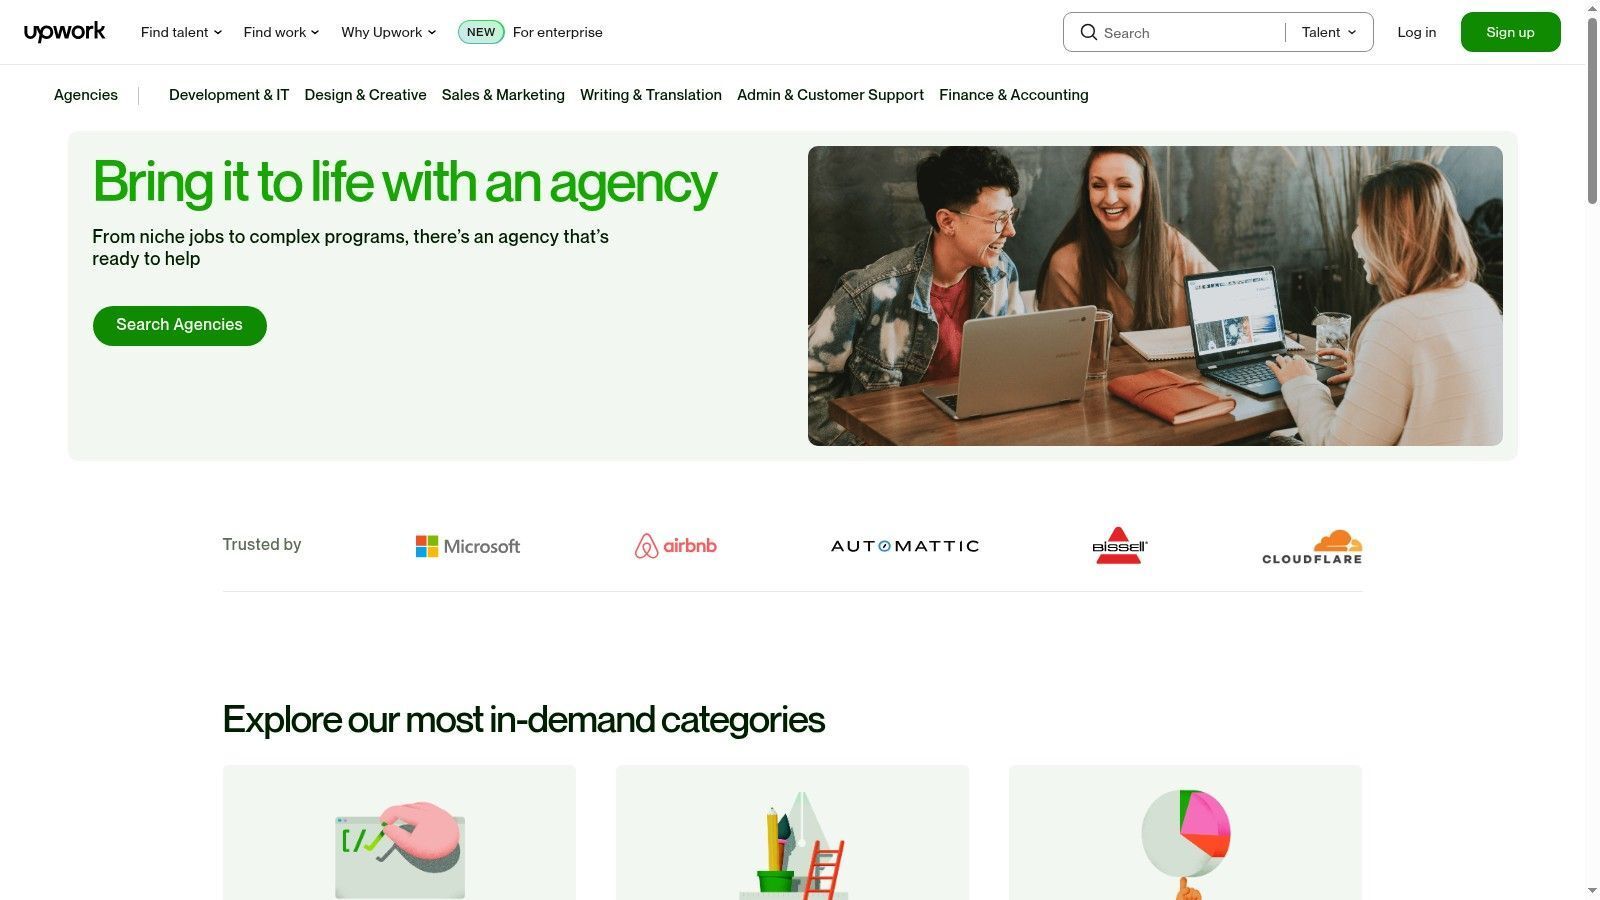Viewport: 1600px width, 900px height.
Task: Select the Development & IT category tab
Action: (229, 95)
